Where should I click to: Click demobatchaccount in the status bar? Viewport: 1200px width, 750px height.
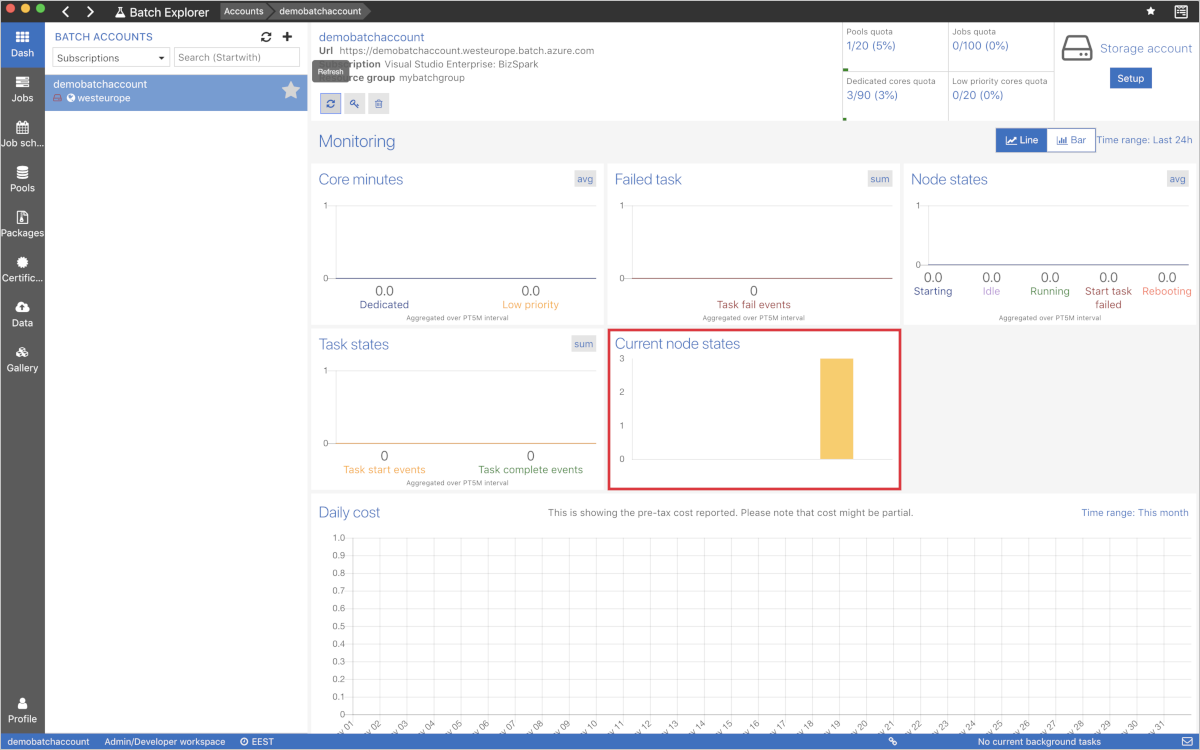point(47,742)
